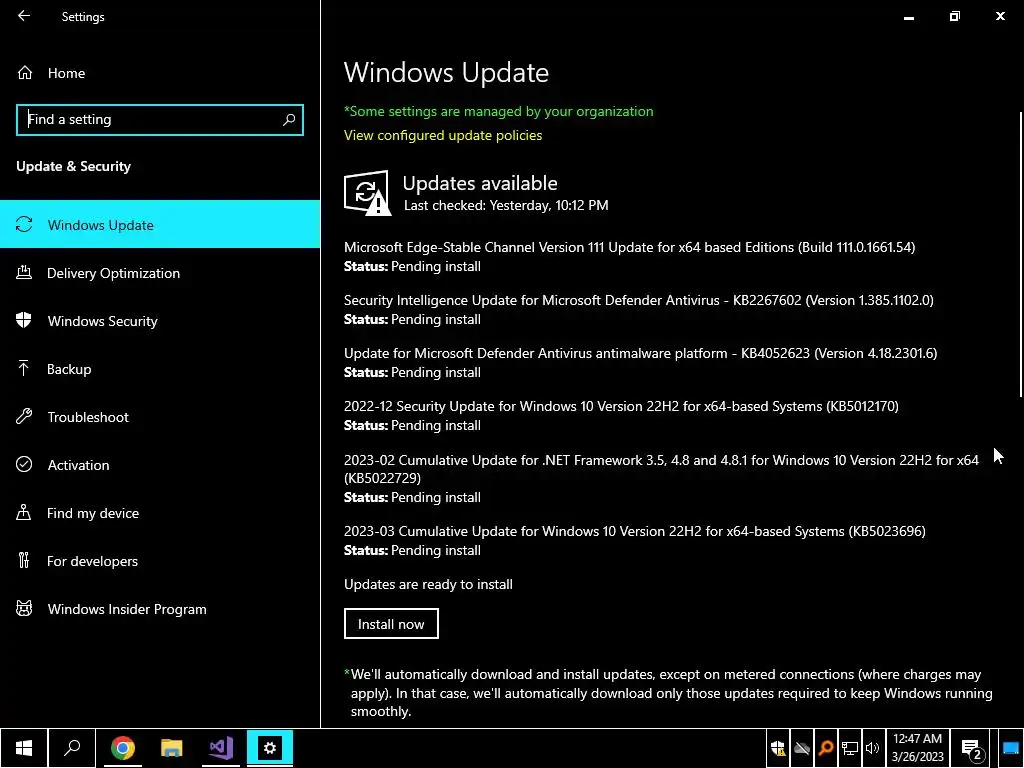The image size is (1024, 768).
Task: Open For developers settings
Action: tap(160, 561)
